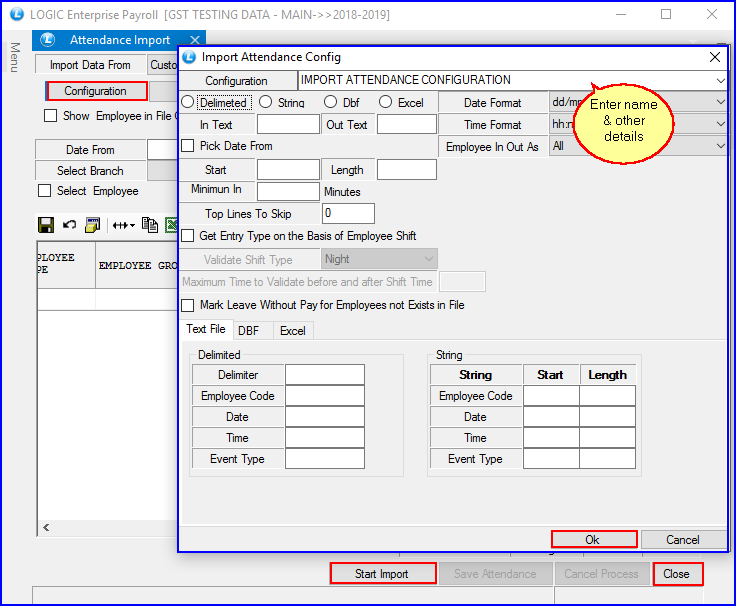Viewport: 736px width, 606px height.
Task: Expand the Configuration name dropdown
Action: (x=720, y=80)
